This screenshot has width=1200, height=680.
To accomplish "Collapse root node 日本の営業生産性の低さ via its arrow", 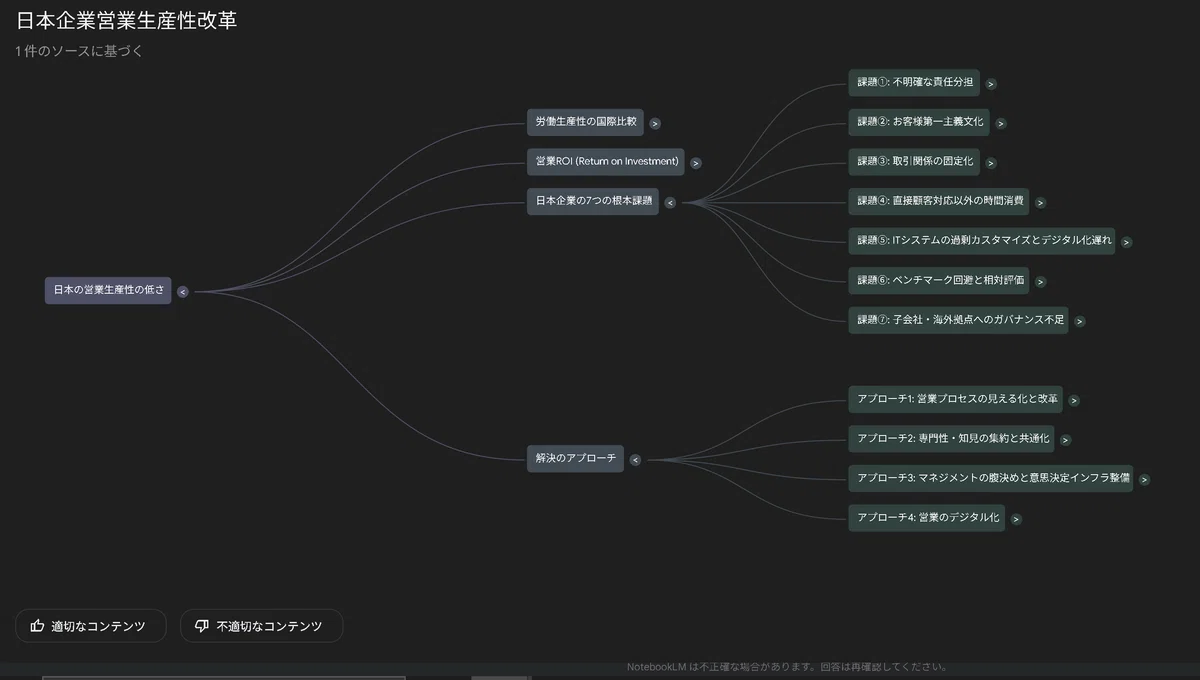I will point(183,292).
